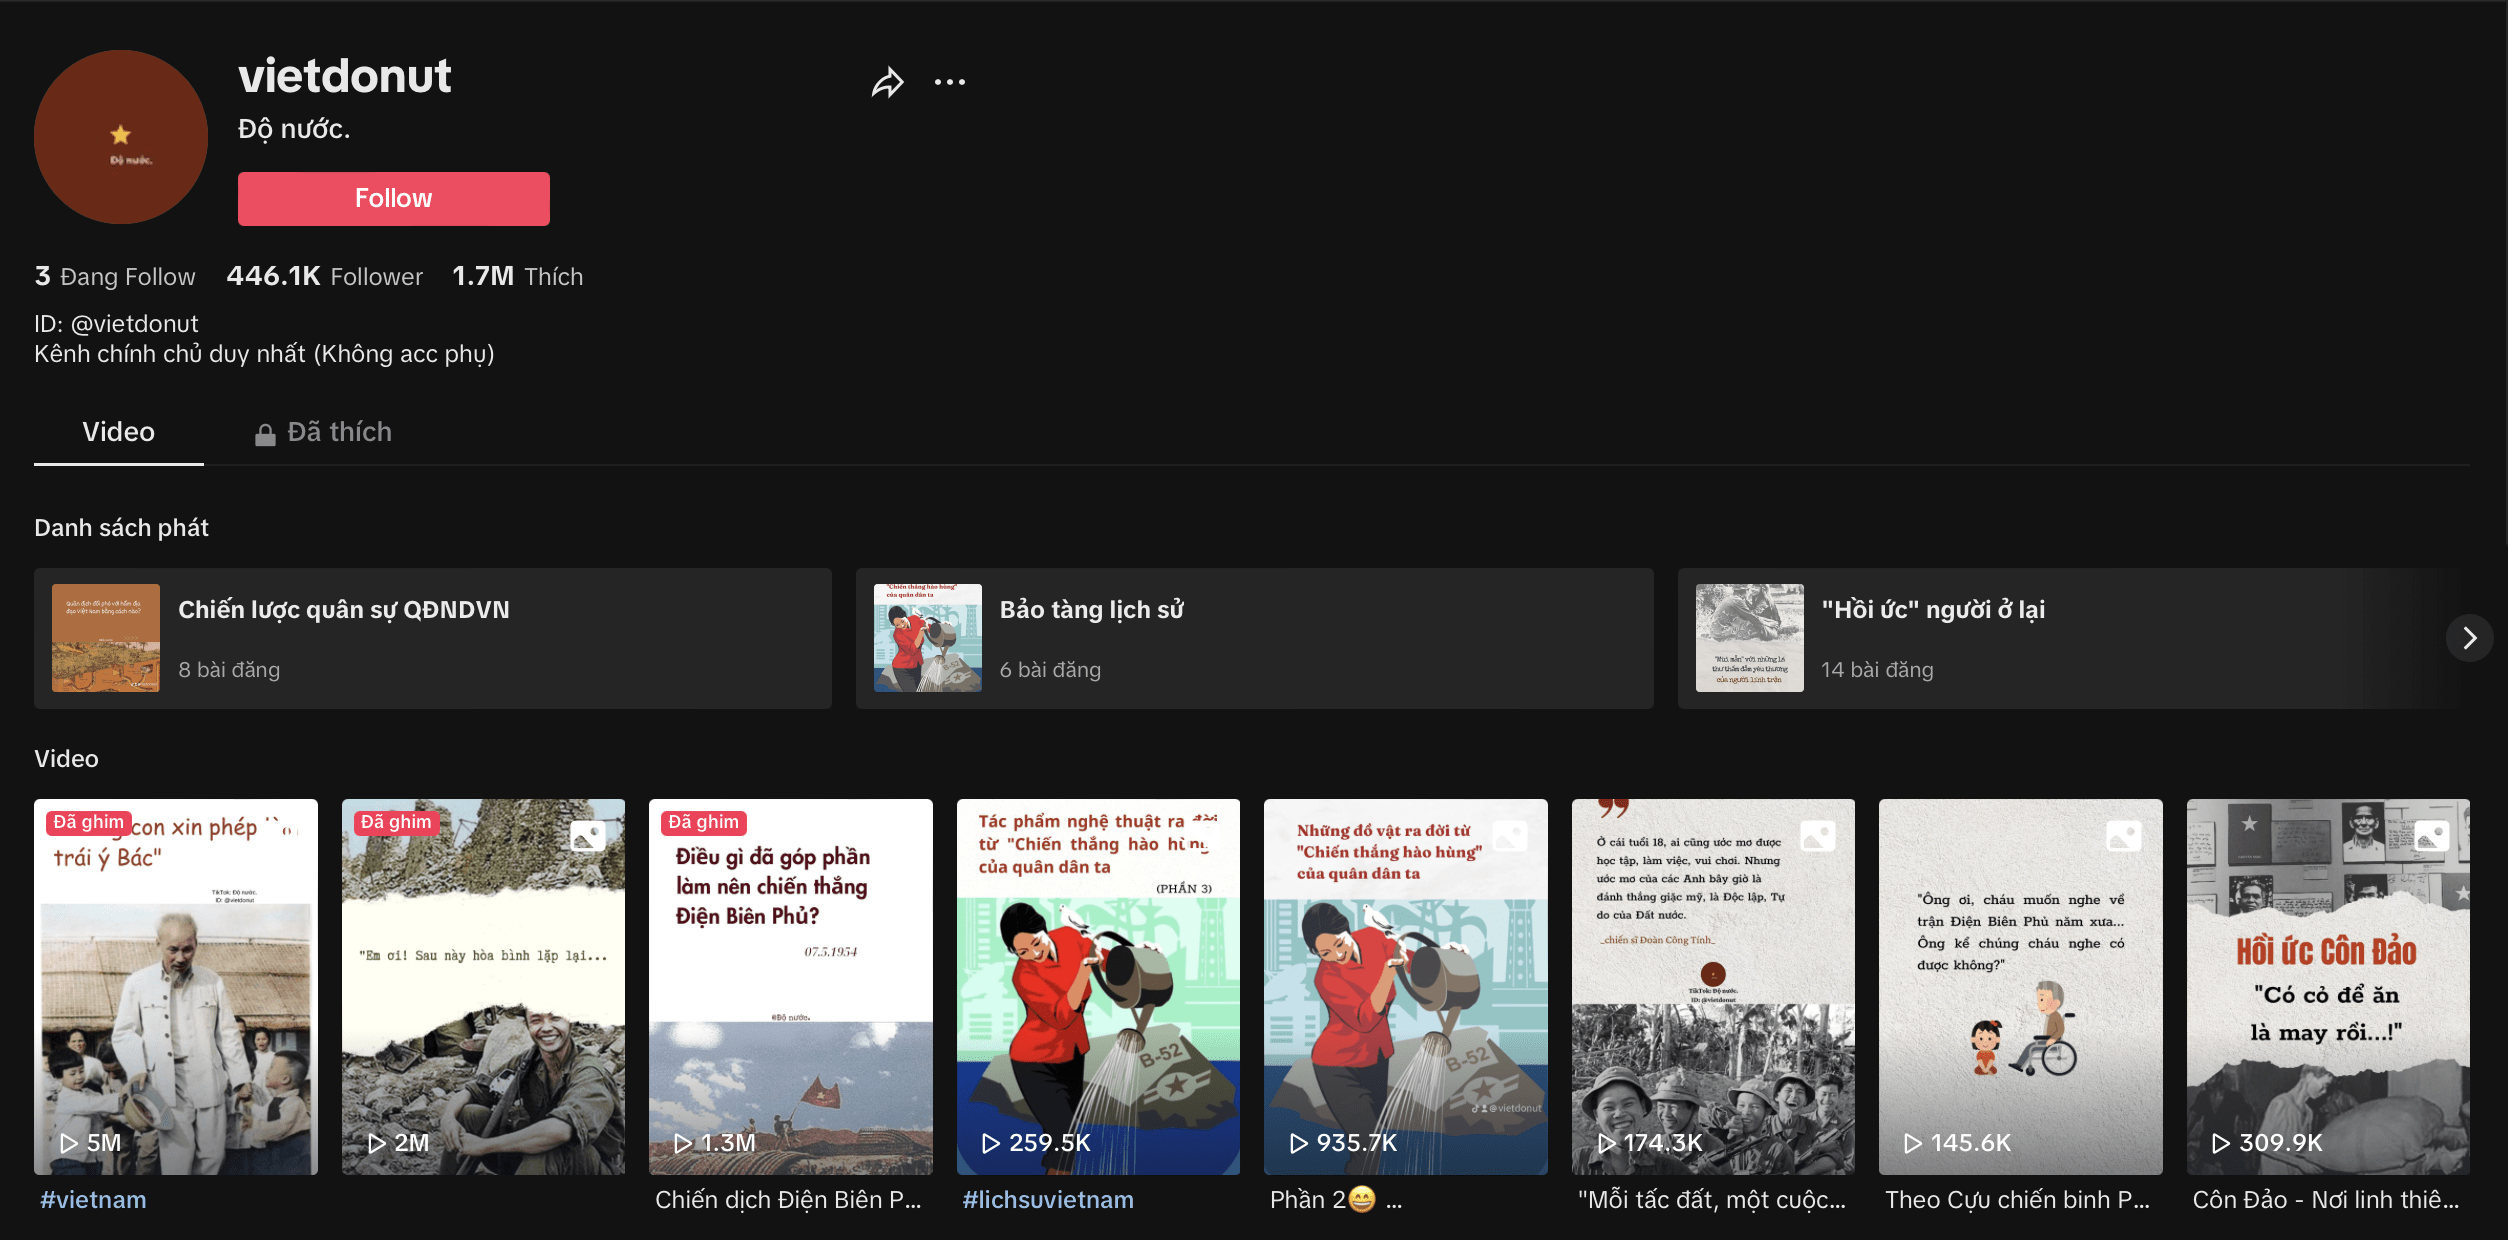Click the Danh sách phát heading
2508x1240 pixels.
click(121, 528)
